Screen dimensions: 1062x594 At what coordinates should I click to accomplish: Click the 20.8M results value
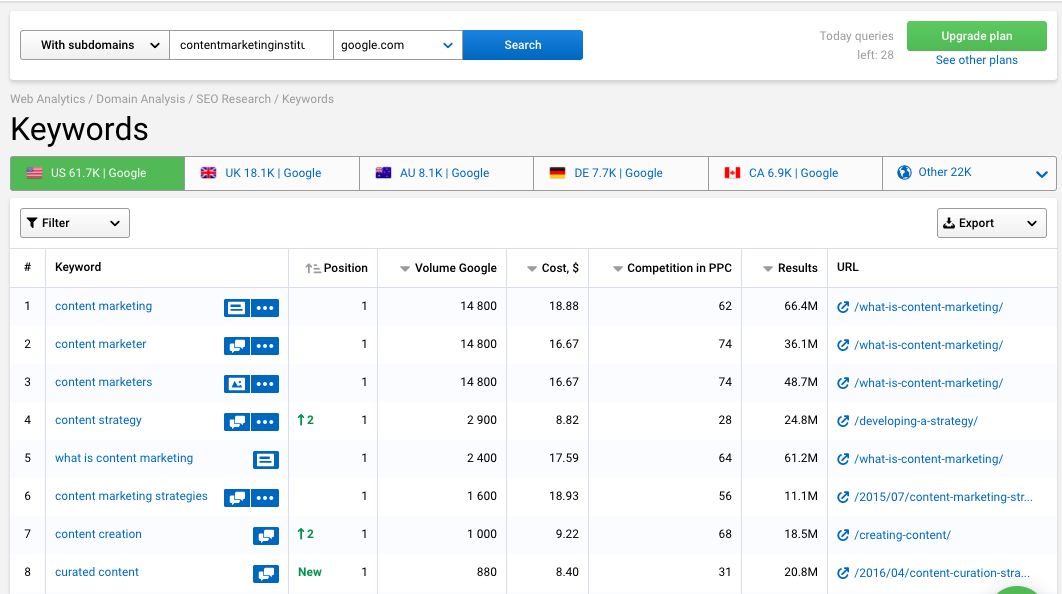coord(801,572)
